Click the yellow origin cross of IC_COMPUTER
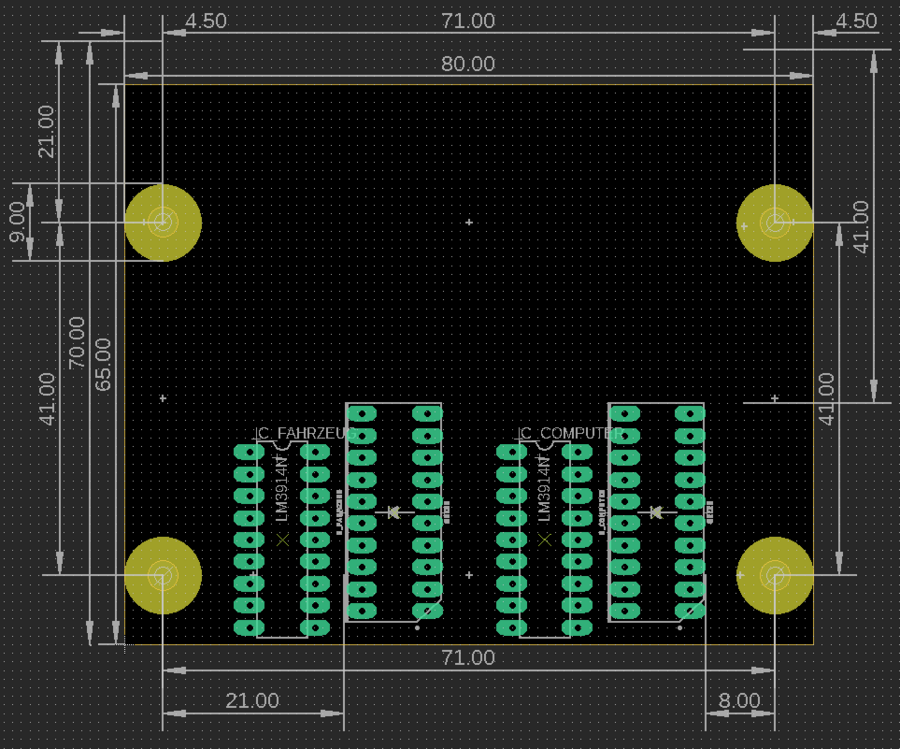Viewport: 900px width, 749px height. click(544, 539)
